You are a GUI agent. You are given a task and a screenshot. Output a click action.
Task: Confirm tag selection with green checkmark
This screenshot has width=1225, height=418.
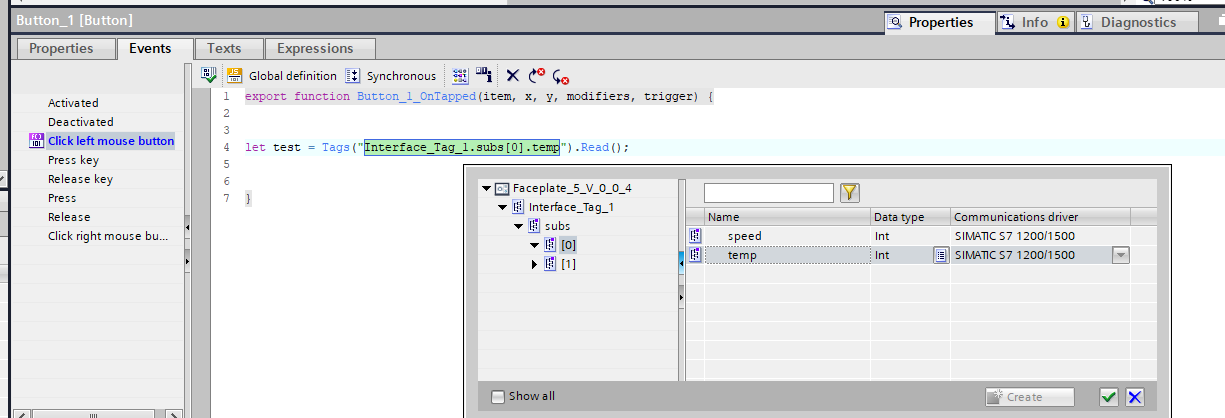tap(1109, 397)
